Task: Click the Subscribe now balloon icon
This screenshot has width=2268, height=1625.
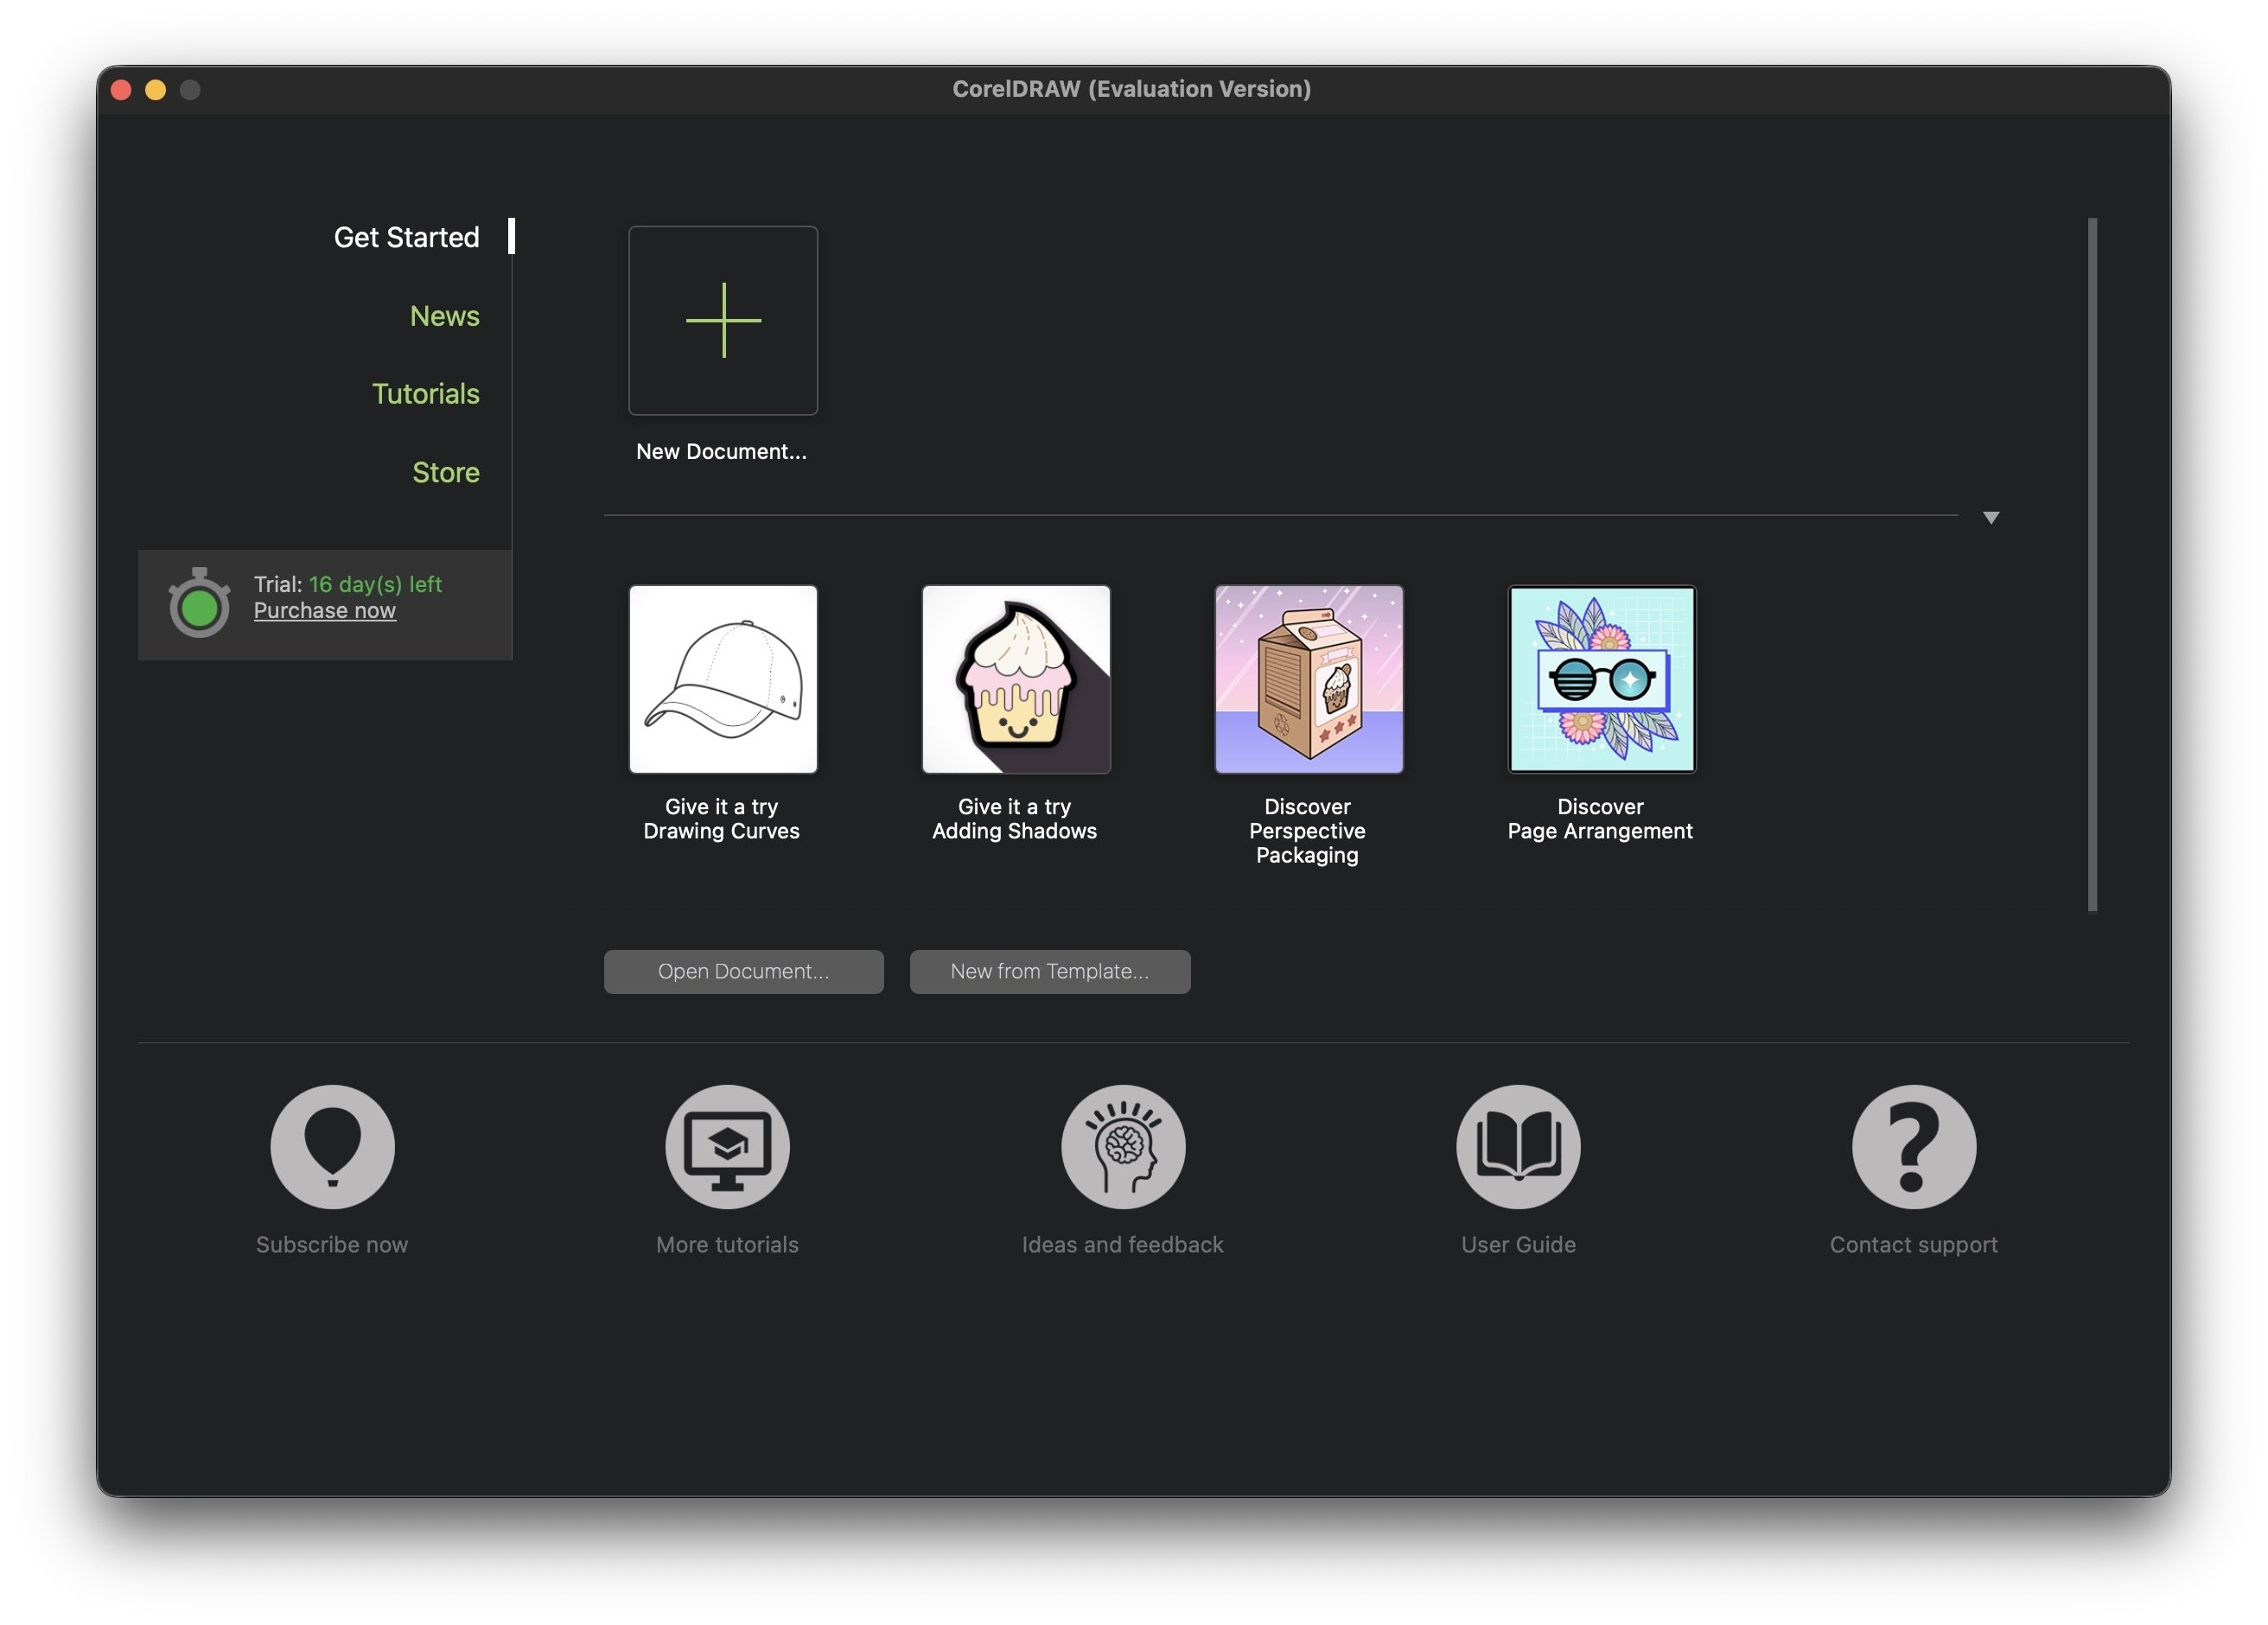Action: 332,1146
